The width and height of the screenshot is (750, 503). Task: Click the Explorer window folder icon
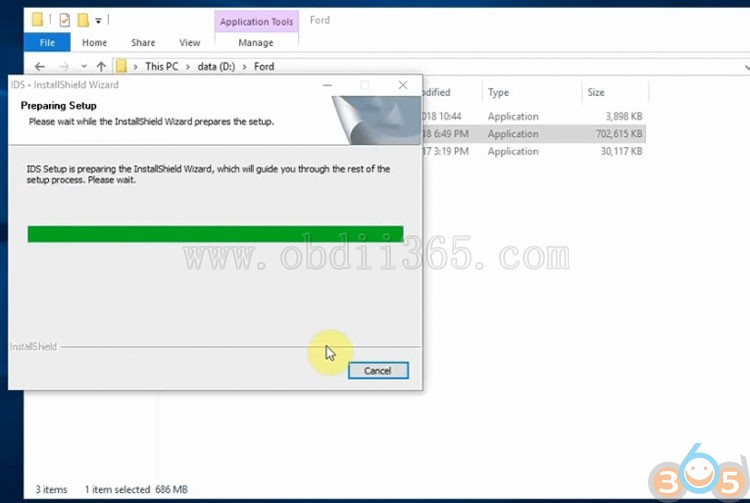[37, 20]
